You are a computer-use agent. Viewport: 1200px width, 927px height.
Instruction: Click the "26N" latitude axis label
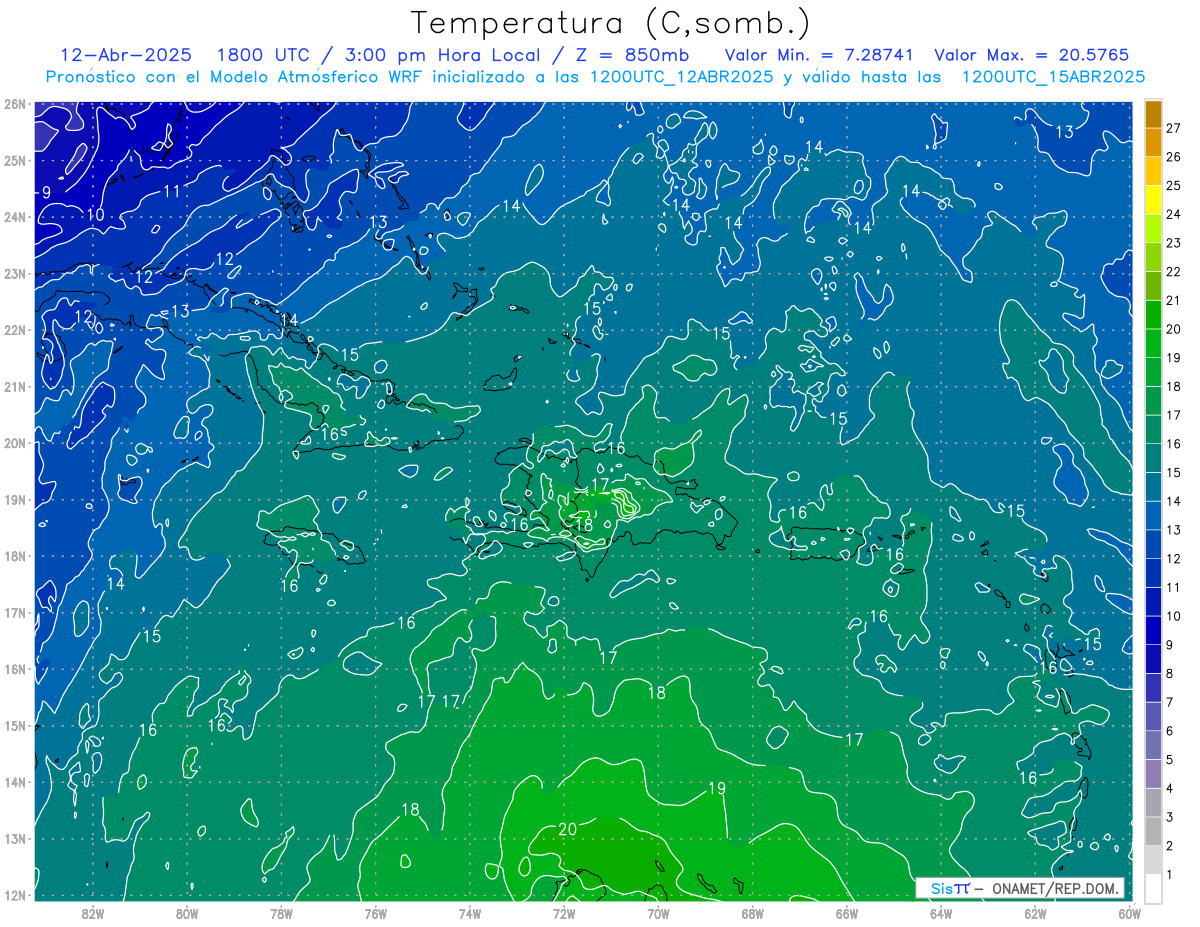[14, 104]
